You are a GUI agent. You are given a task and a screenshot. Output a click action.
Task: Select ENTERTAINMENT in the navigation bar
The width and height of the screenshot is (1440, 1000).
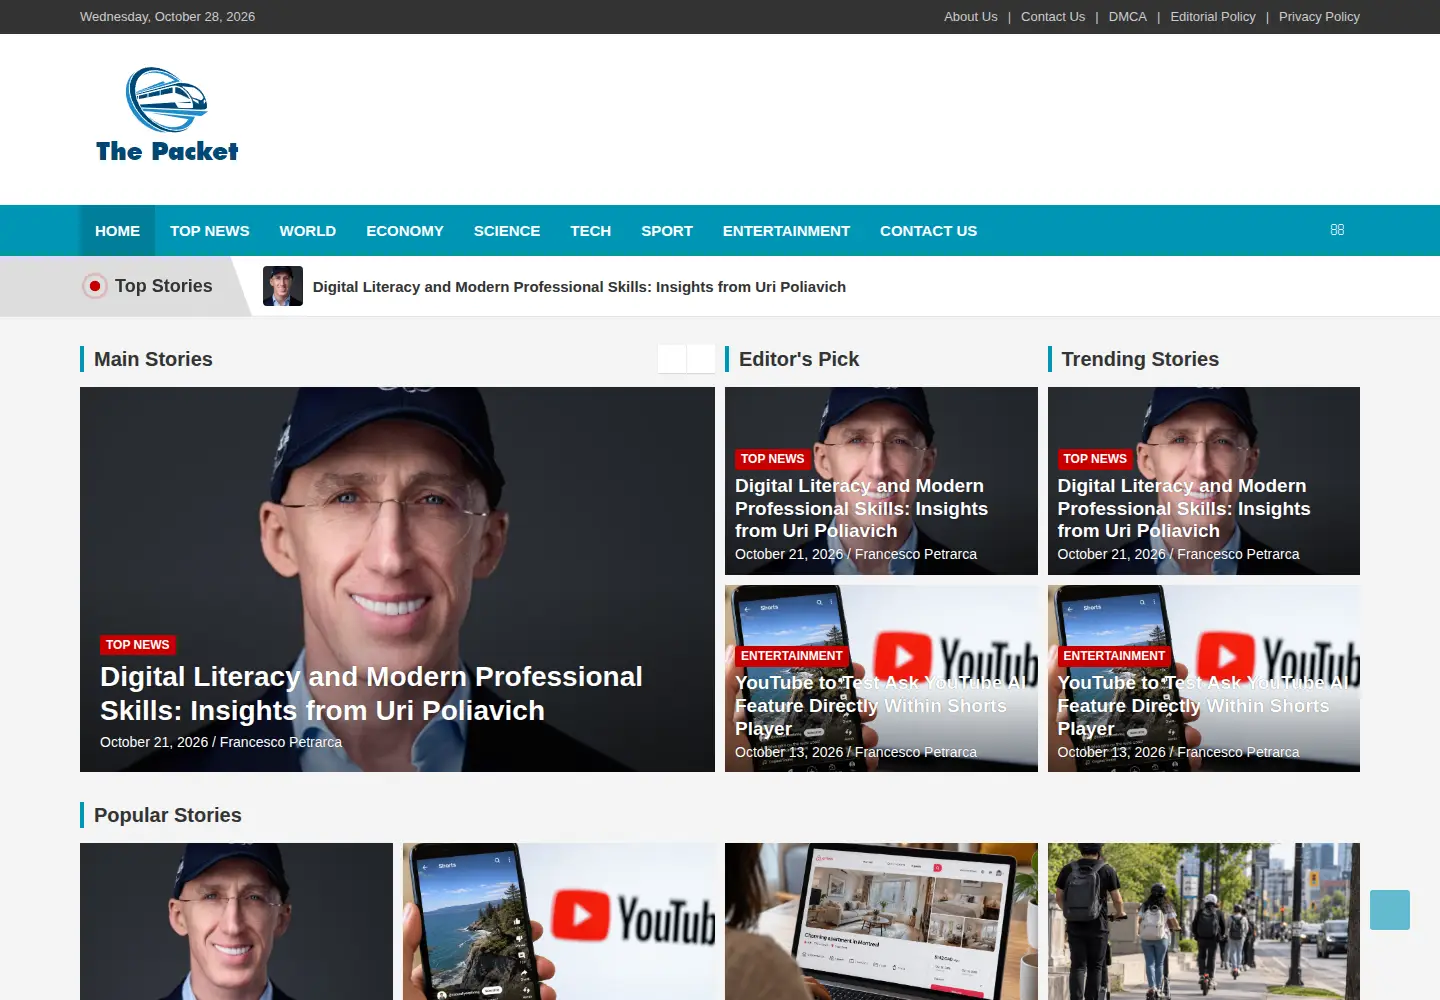pos(786,231)
